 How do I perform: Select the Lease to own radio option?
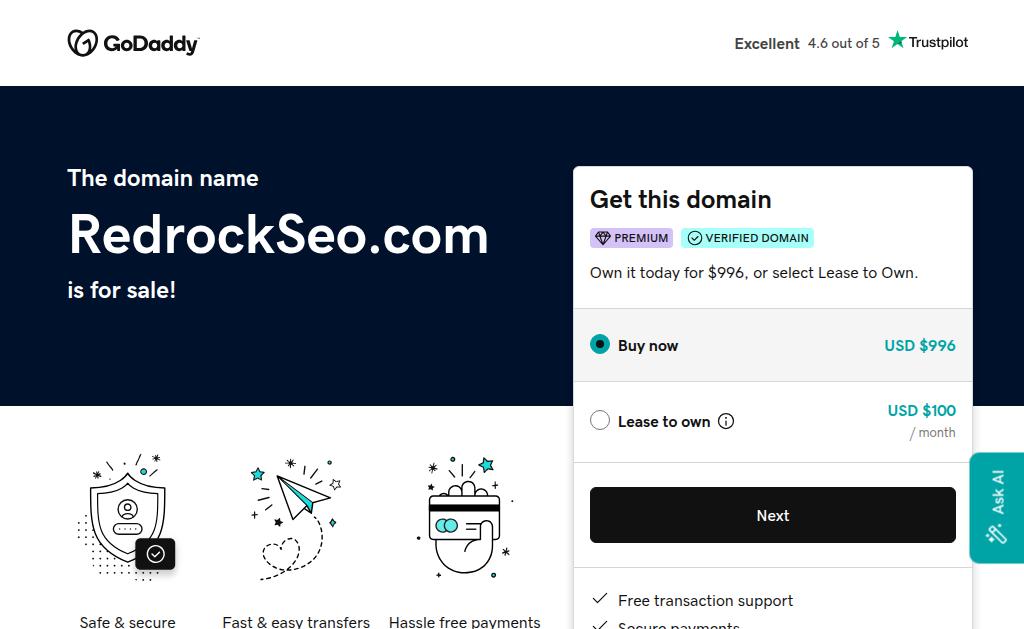tap(600, 421)
